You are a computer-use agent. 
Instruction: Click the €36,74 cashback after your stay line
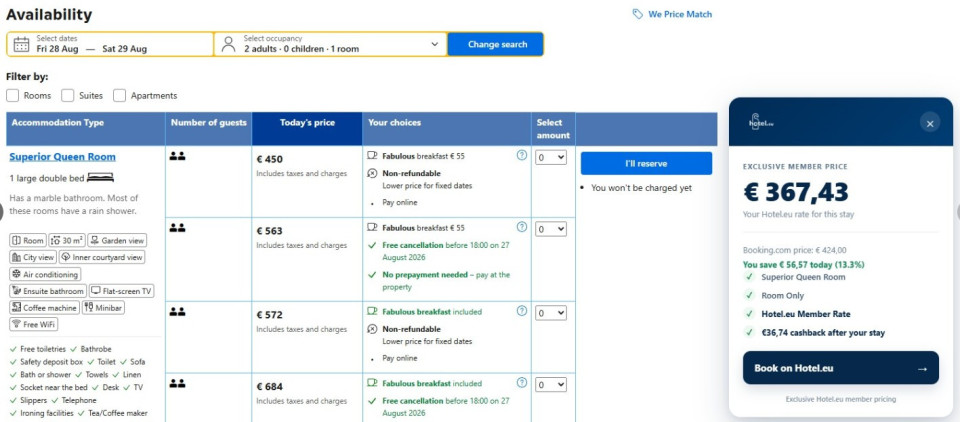(x=823, y=333)
